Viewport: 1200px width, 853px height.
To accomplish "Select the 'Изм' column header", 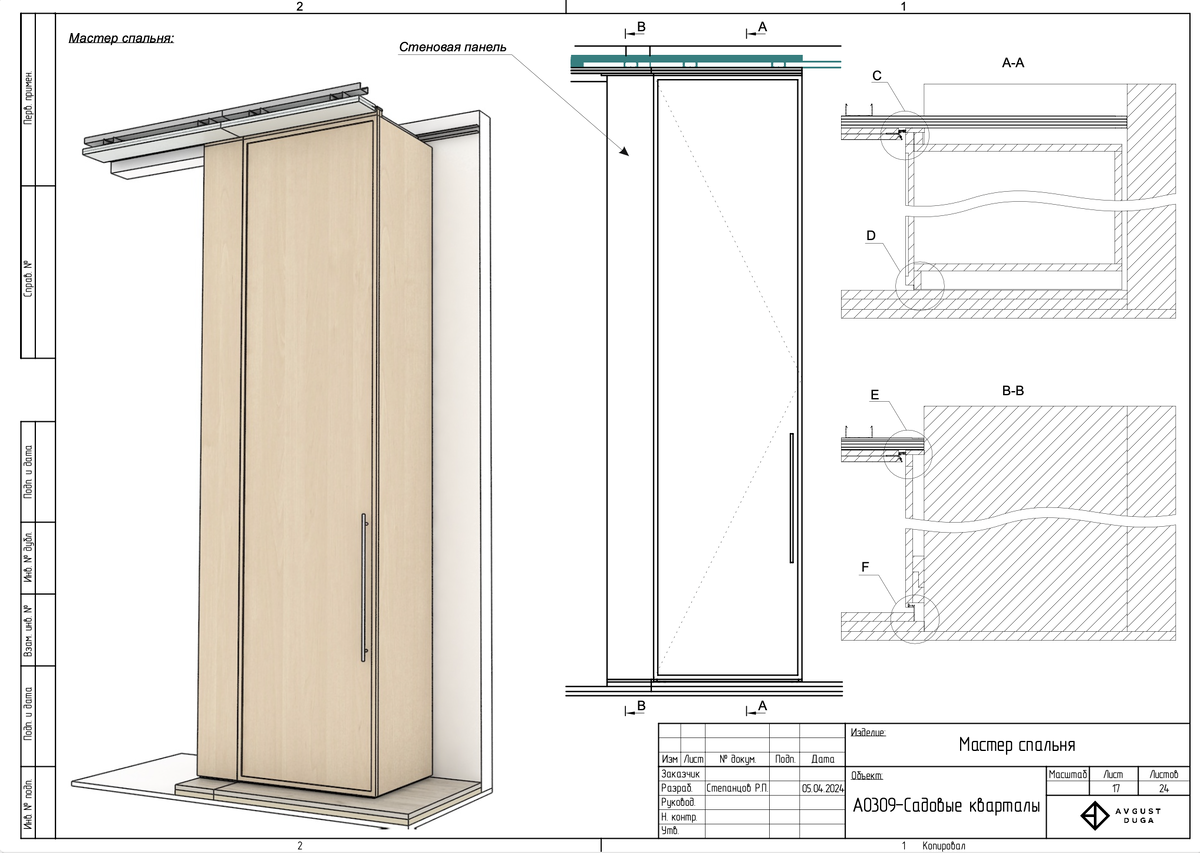I will (670, 760).
